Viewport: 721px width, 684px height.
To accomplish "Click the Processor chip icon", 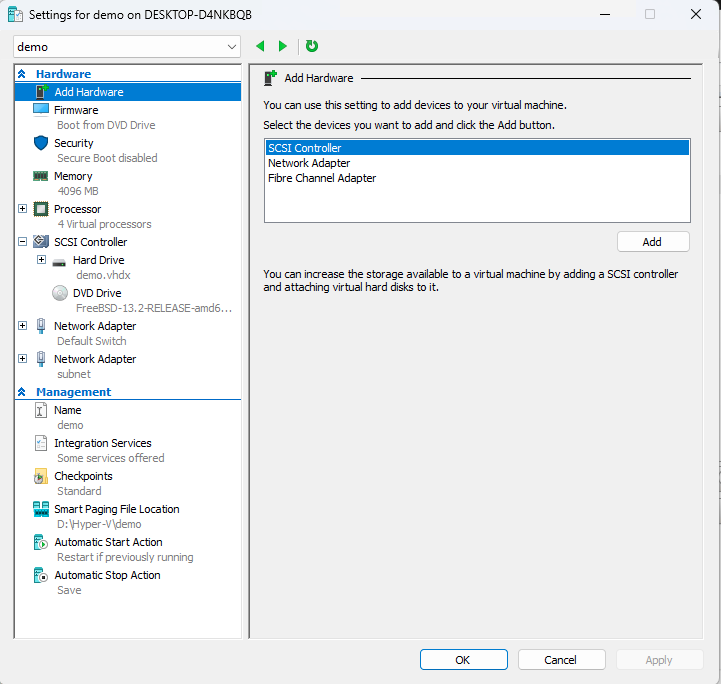I will 41,209.
